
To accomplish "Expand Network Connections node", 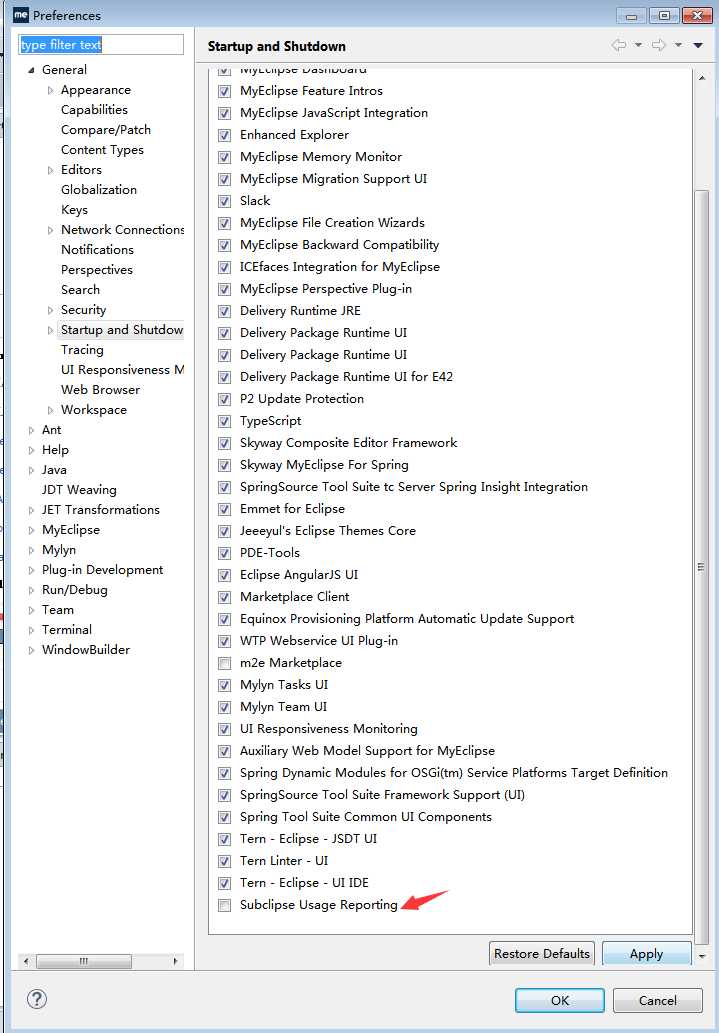I will [x=50, y=230].
